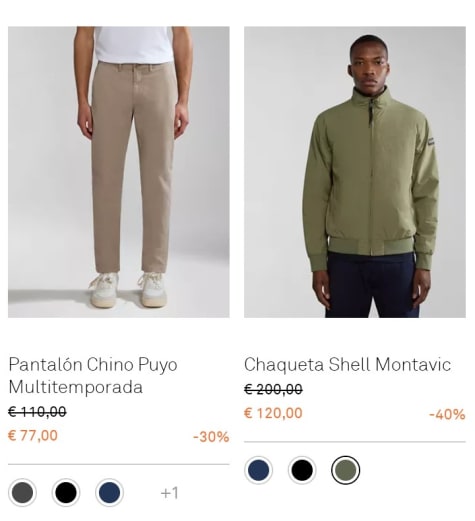Select the grey color swatch for the chino
The image size is (475, 521).
[x=23, y=493]
